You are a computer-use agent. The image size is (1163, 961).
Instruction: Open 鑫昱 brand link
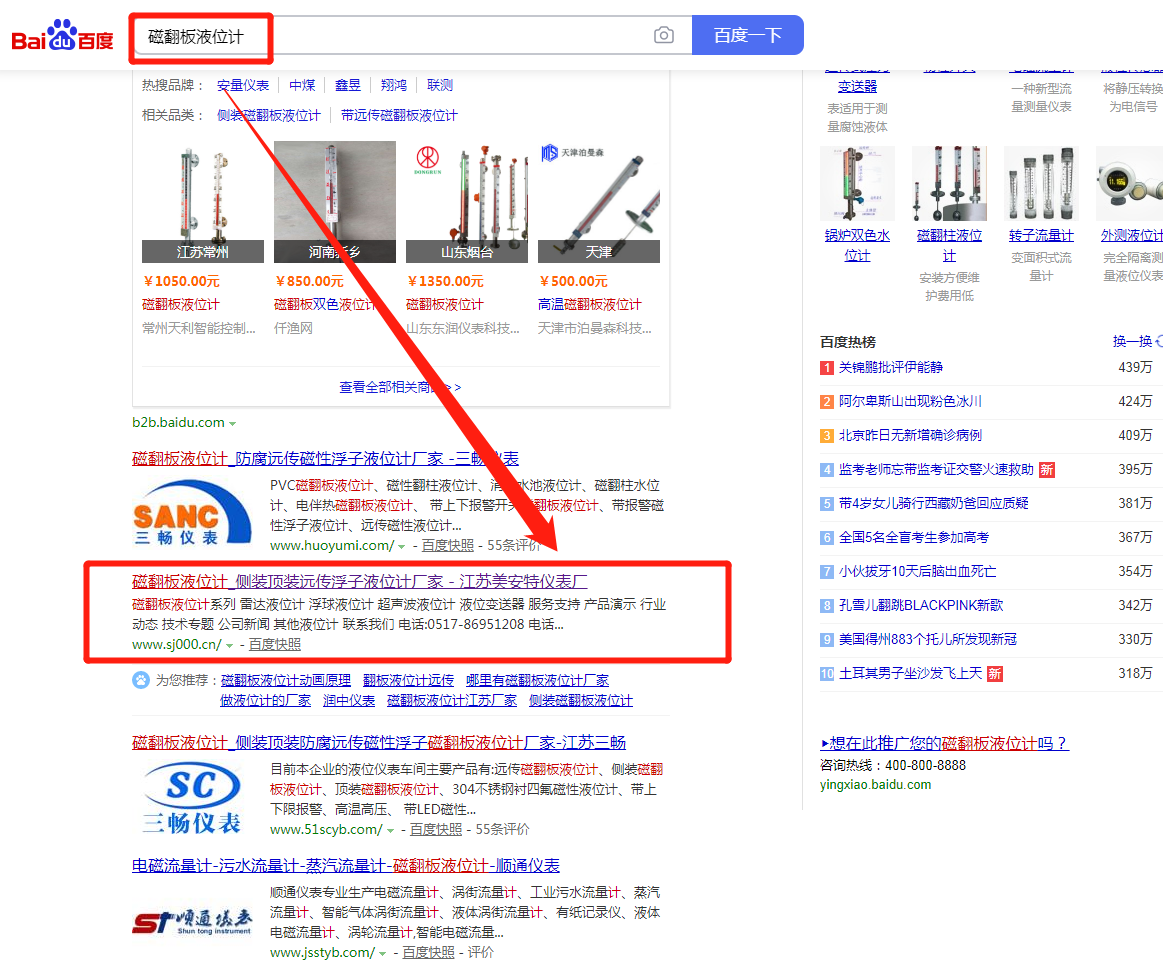(x=348, y=85)
